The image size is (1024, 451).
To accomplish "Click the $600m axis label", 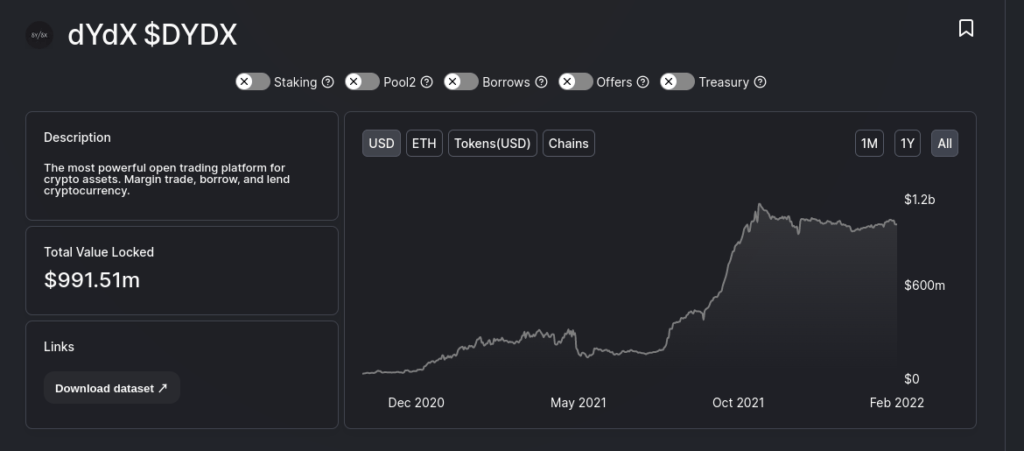I will pyautogui.click(x=925, y=285).
